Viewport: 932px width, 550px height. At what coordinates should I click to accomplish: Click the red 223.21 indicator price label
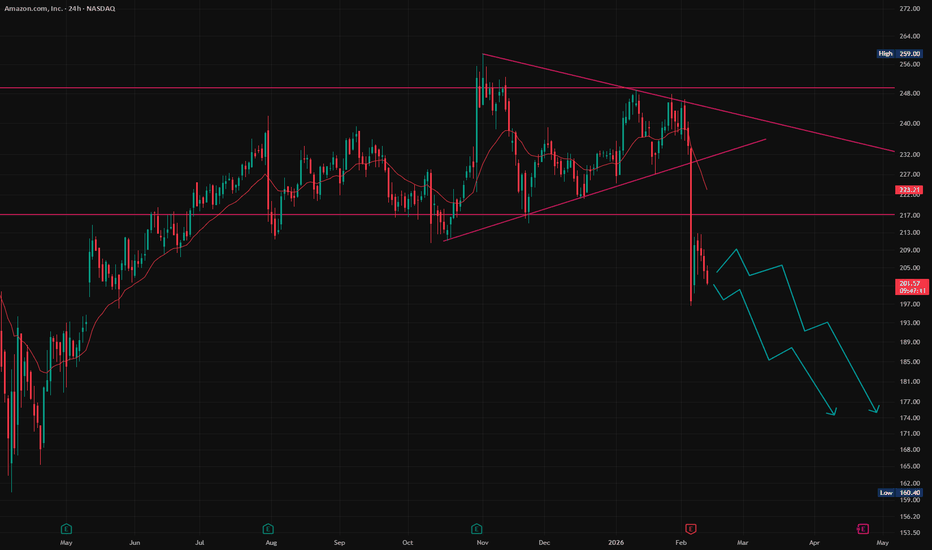tap(909, 190)
